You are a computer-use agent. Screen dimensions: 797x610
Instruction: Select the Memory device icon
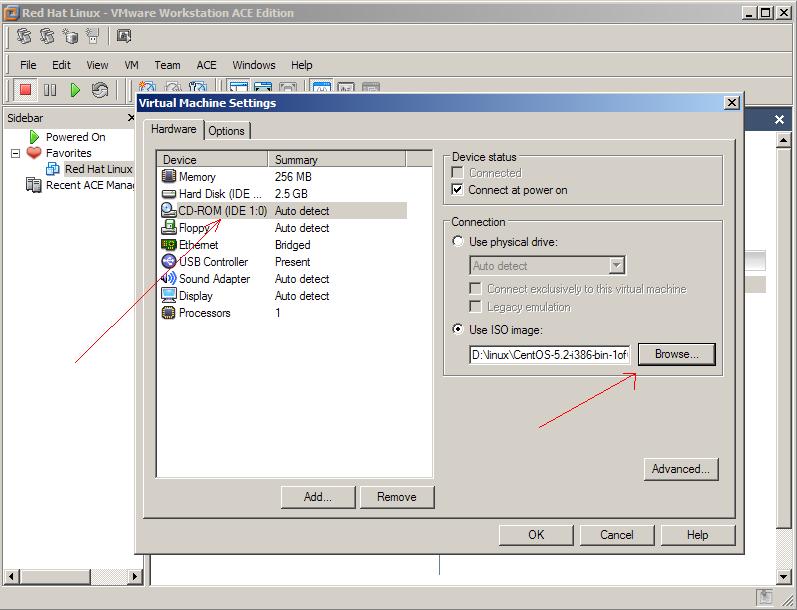click(x=169, y=177)
